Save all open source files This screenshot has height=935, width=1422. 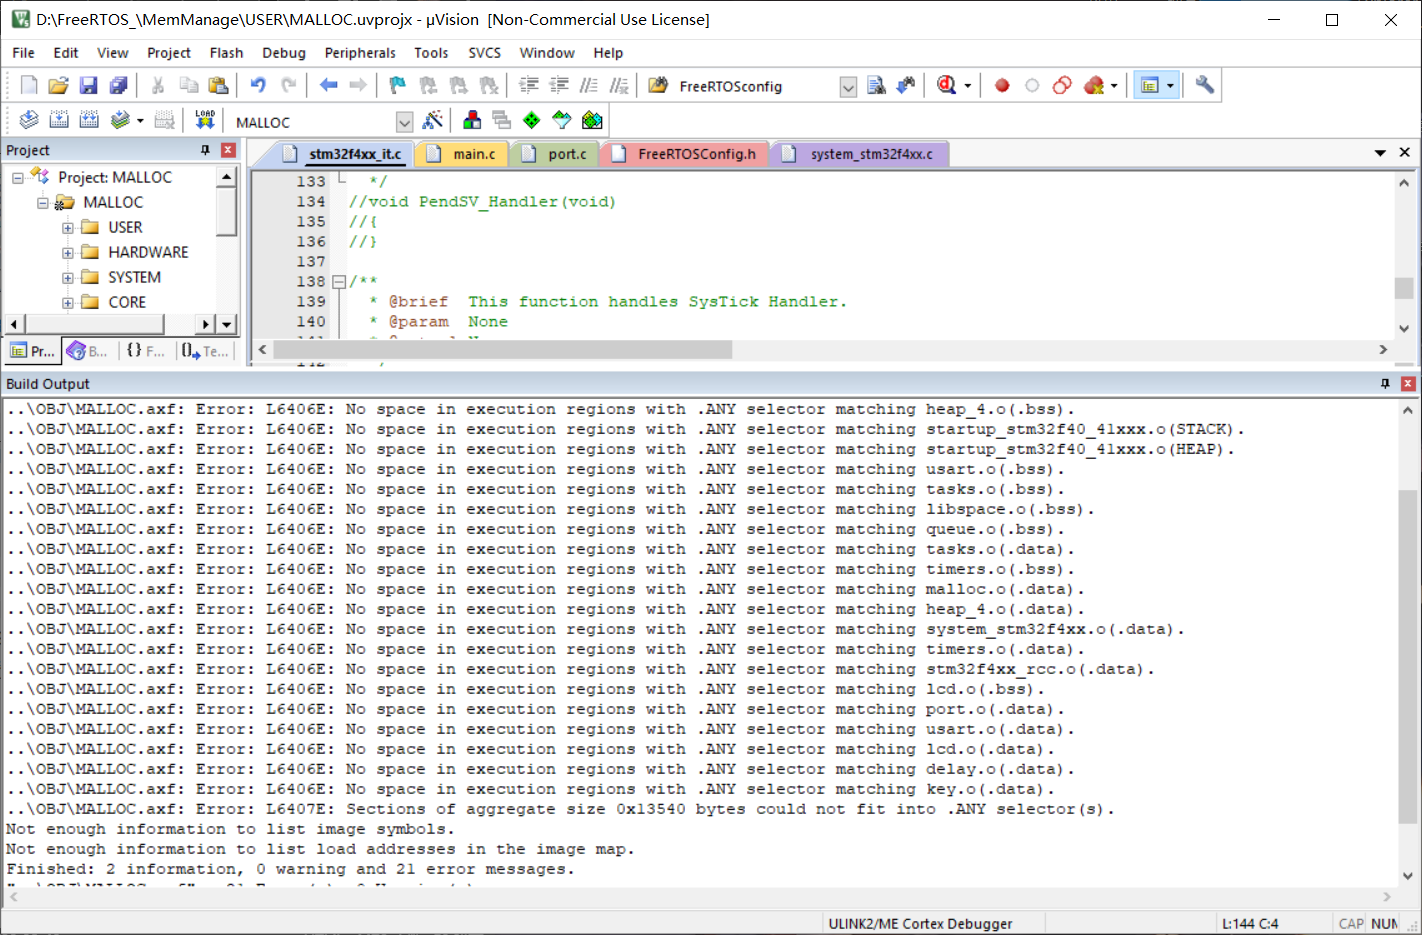119,85
